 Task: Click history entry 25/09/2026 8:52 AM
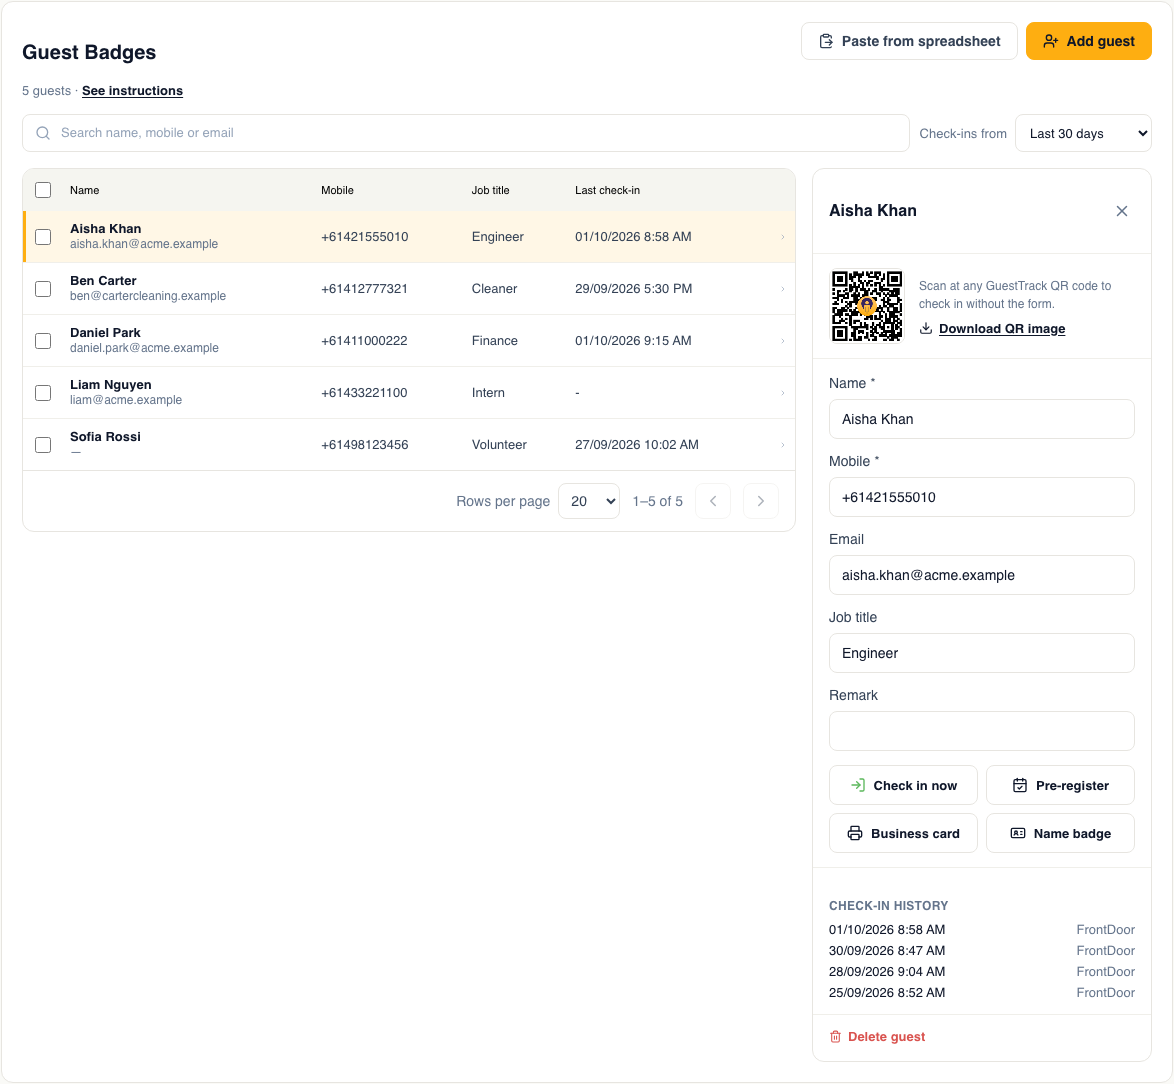click(x=886, y=993)
